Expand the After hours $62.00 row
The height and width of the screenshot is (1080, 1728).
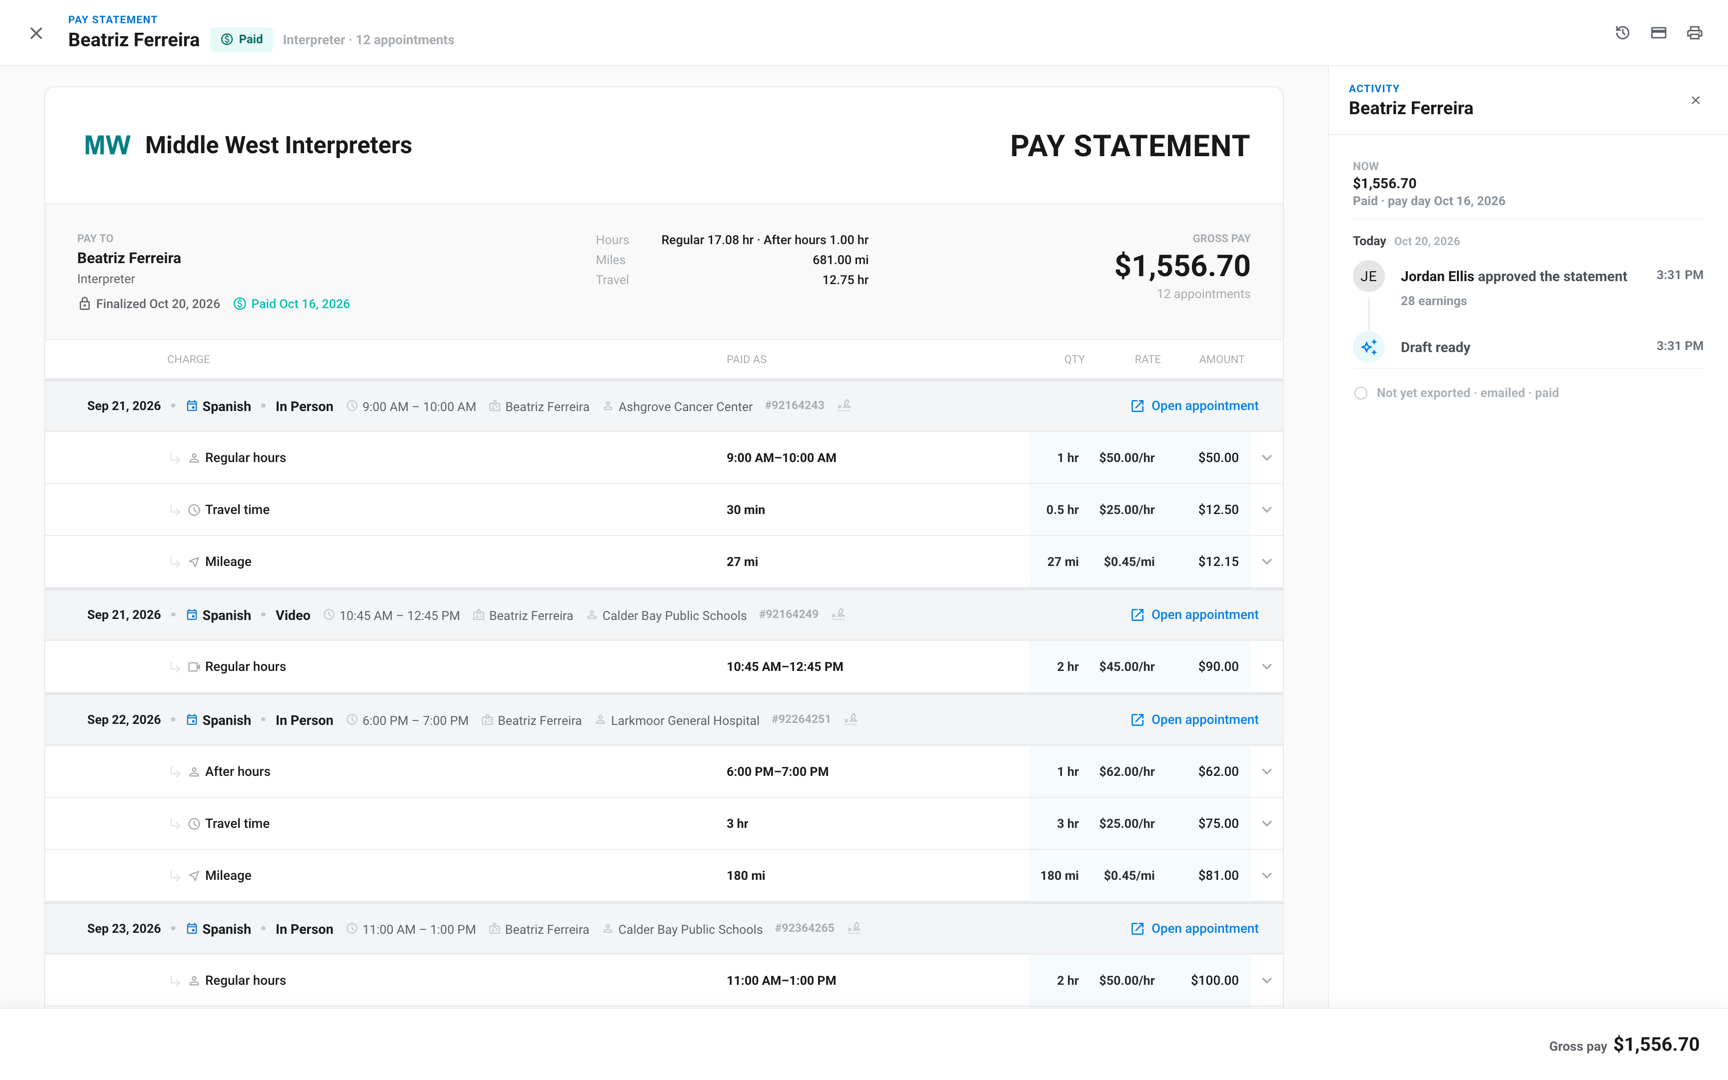pos(1266,772)
